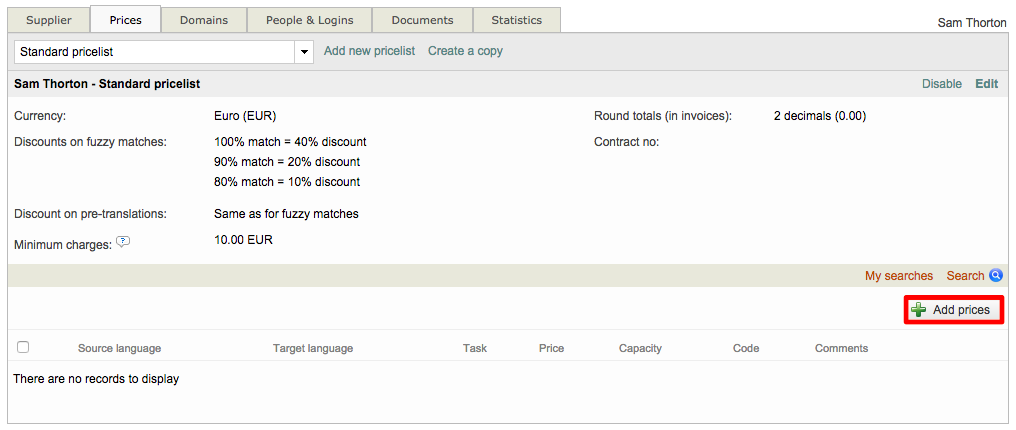The width and height of the screenshot is (1016, 430).
Task: Open the Standard pricelist combo box
Action: coord(154,51)
